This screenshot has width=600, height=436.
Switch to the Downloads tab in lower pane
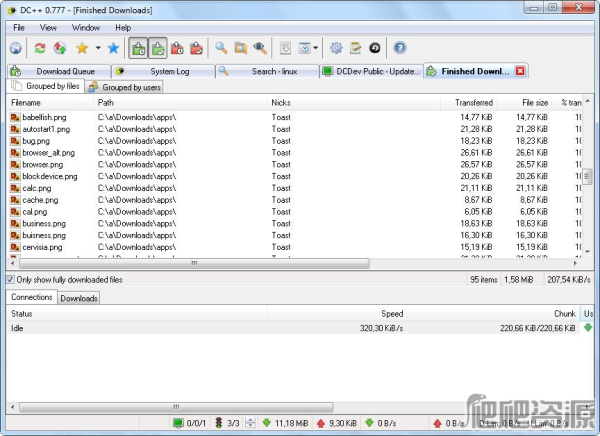79,298
